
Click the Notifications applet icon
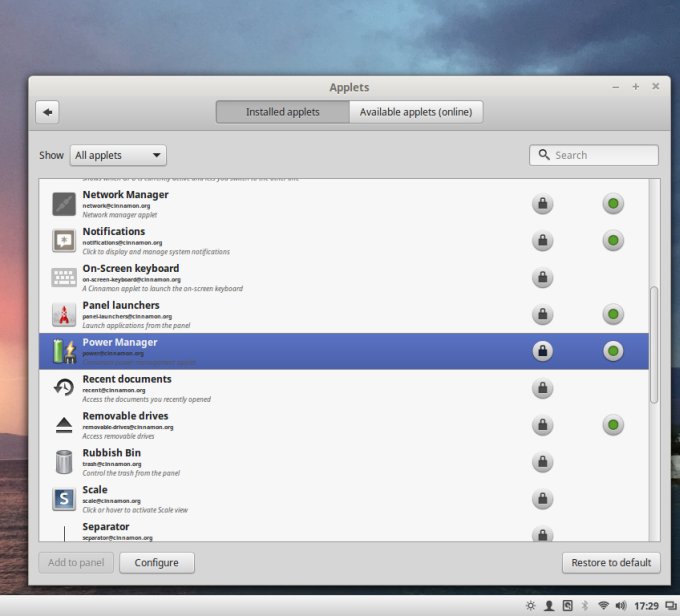coord(64,241)
